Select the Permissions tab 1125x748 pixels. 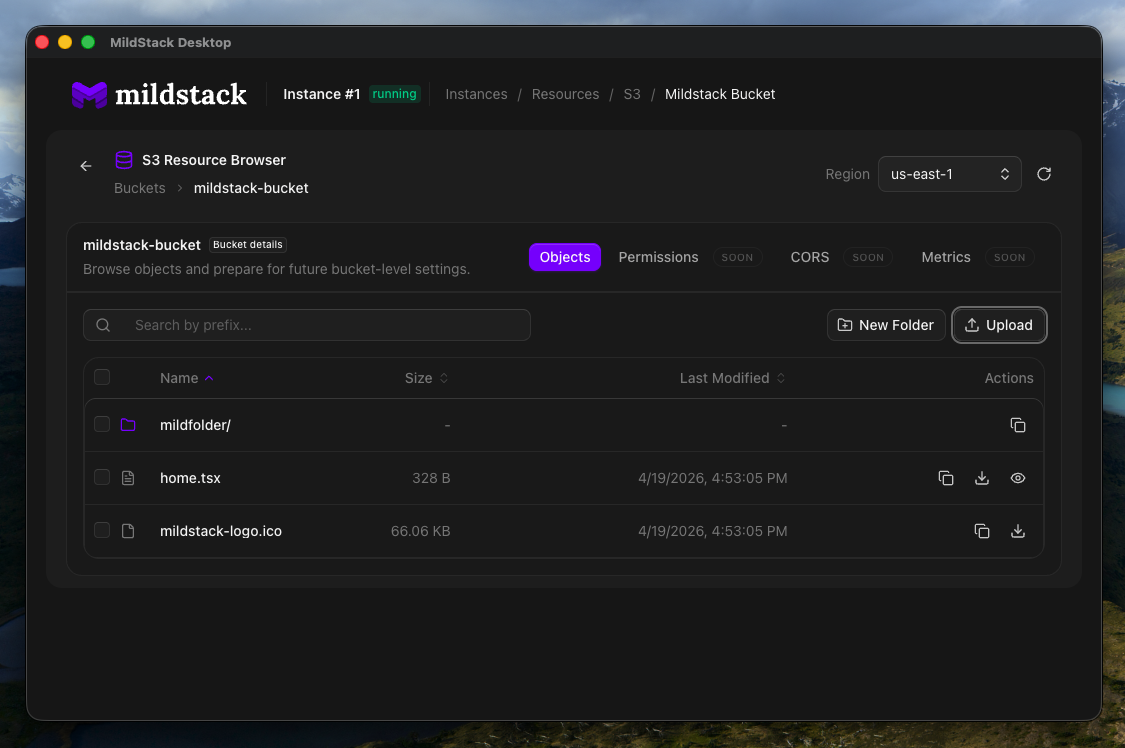(x=658, y=257)
